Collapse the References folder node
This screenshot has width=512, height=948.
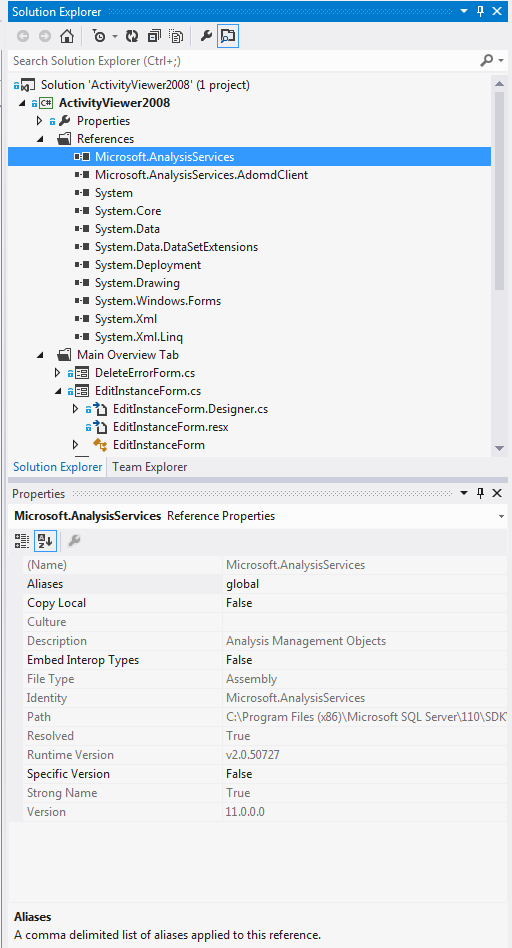click(x=40, y=139)
